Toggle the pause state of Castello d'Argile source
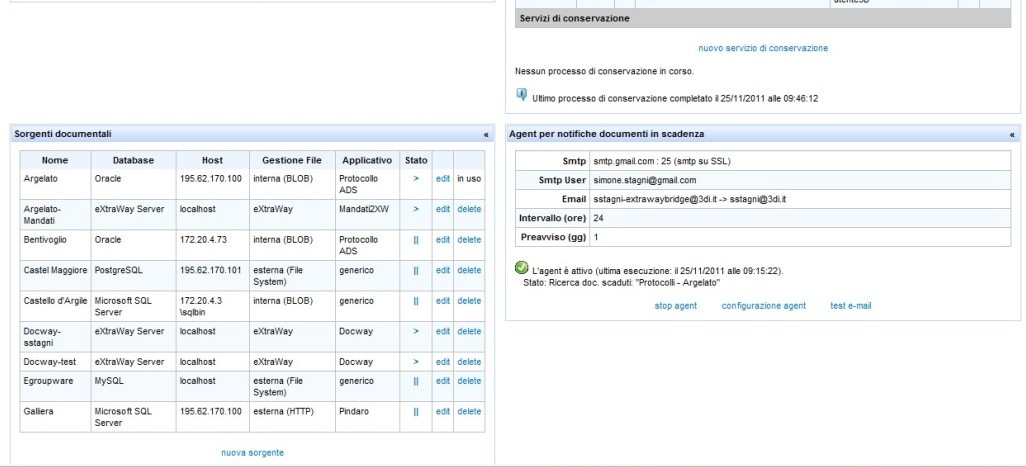 click(416, 301)
